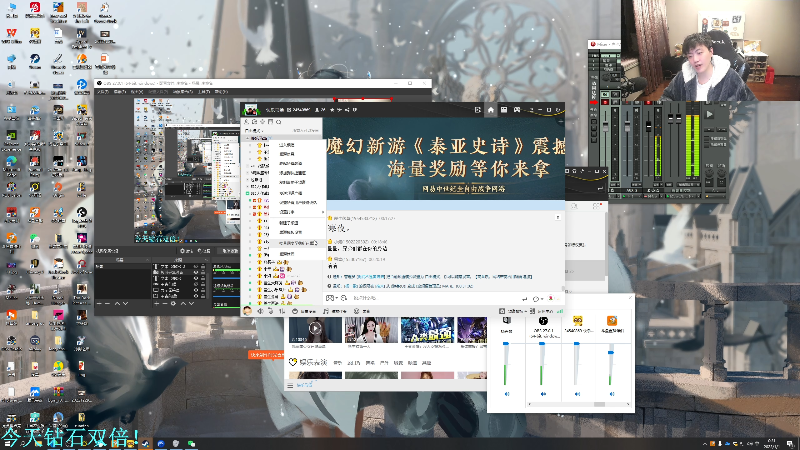Open source settings gear under OBS Sources list
The image size is (800, 450).
click(x=173, y=304)
